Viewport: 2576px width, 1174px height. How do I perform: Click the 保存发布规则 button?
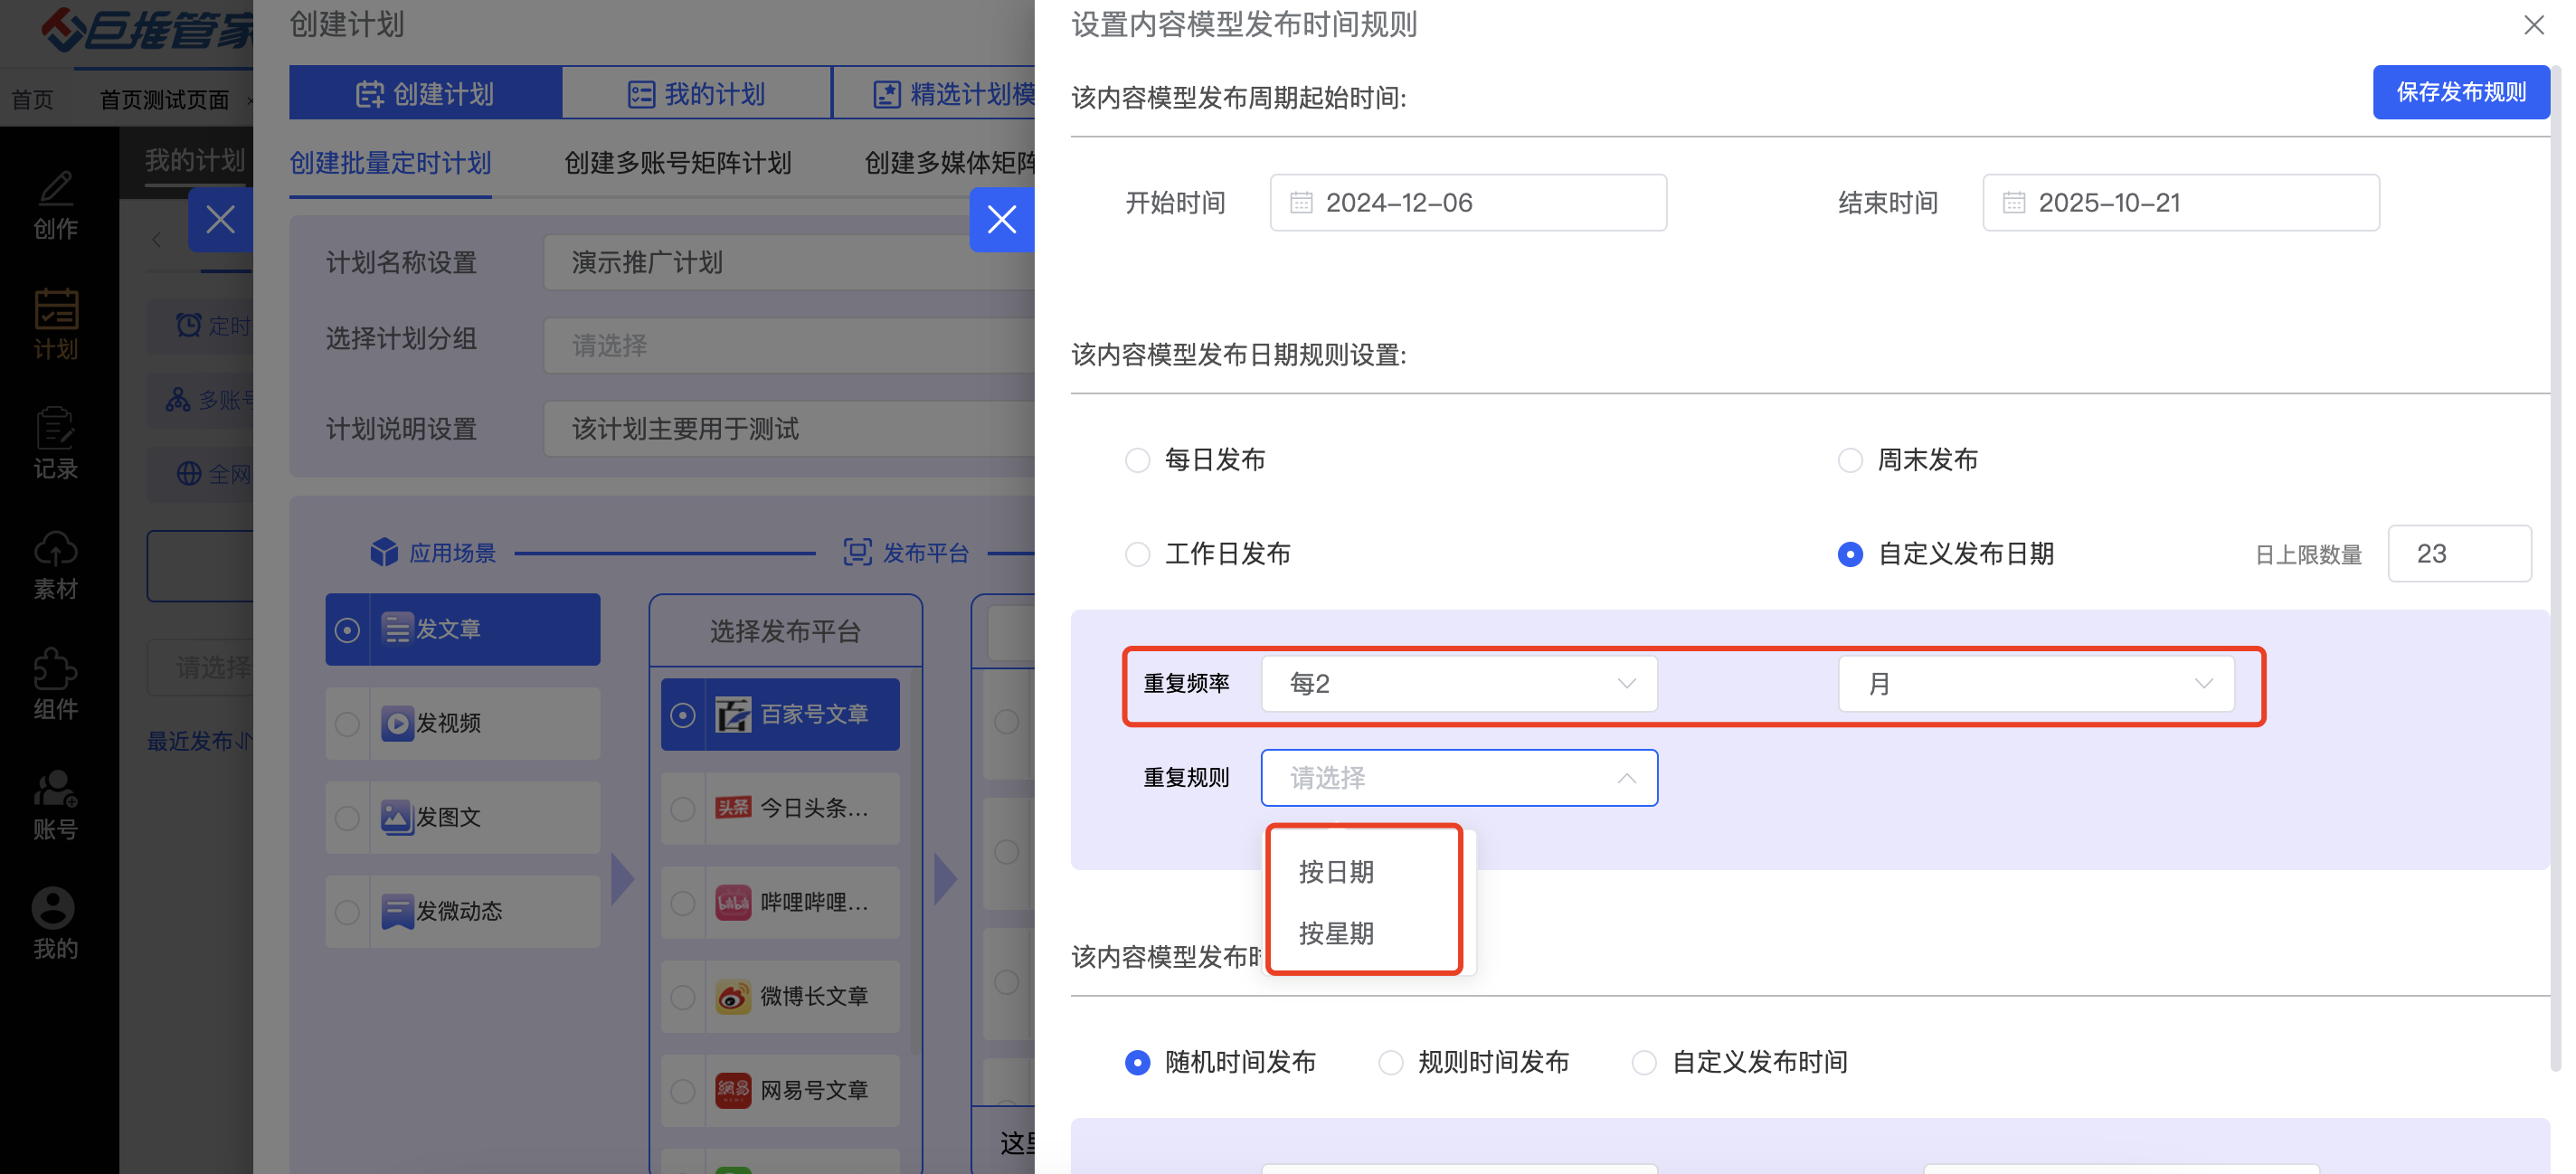tap(2460, 92)
